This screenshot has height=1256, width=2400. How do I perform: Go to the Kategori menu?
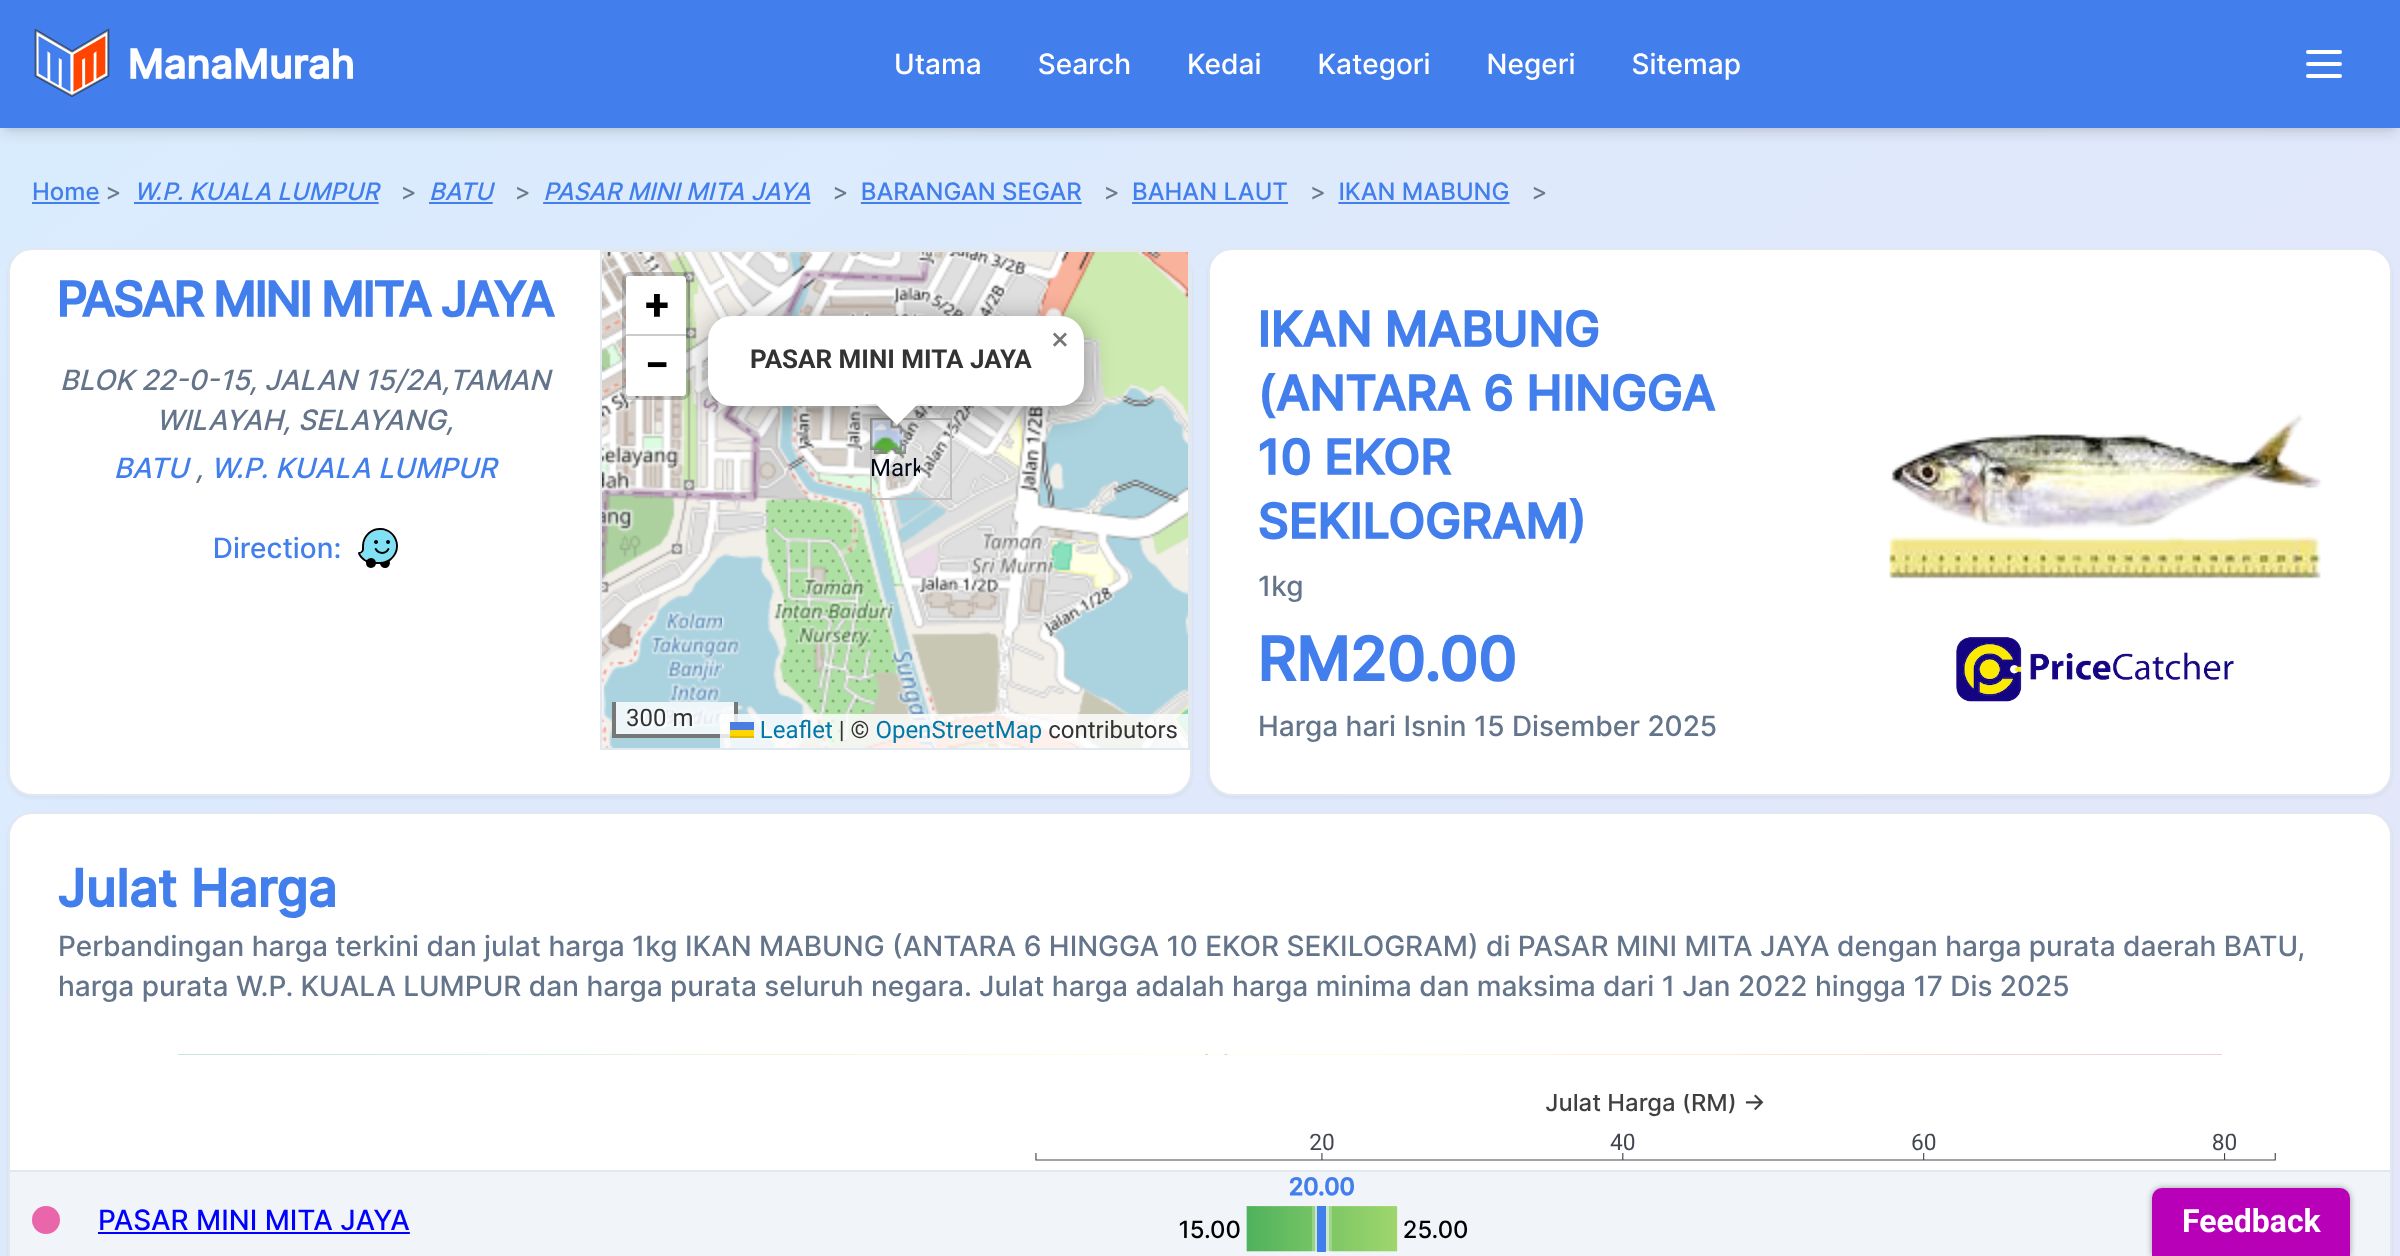[1373, 64]
